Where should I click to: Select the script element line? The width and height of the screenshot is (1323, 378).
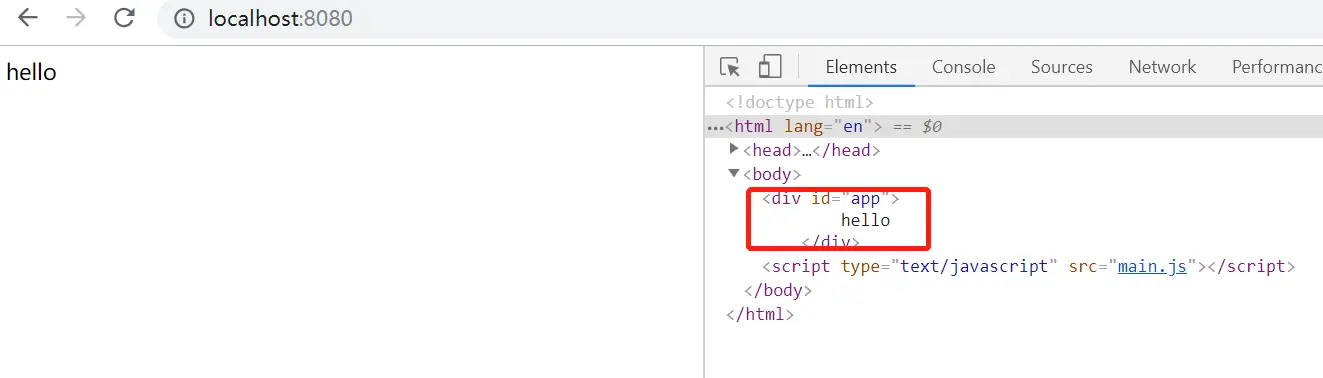click(1029, 266)
